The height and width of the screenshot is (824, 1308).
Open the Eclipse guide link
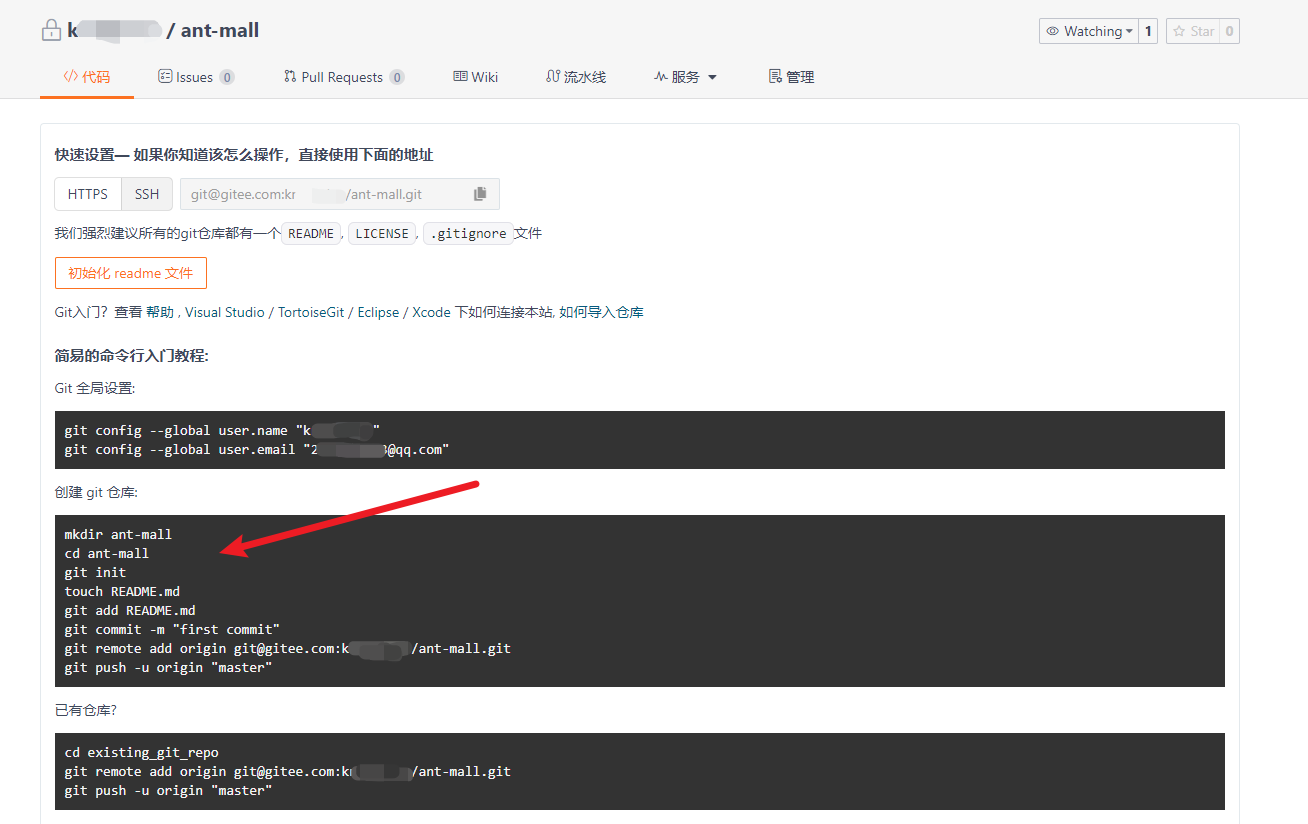click(378, 312)
